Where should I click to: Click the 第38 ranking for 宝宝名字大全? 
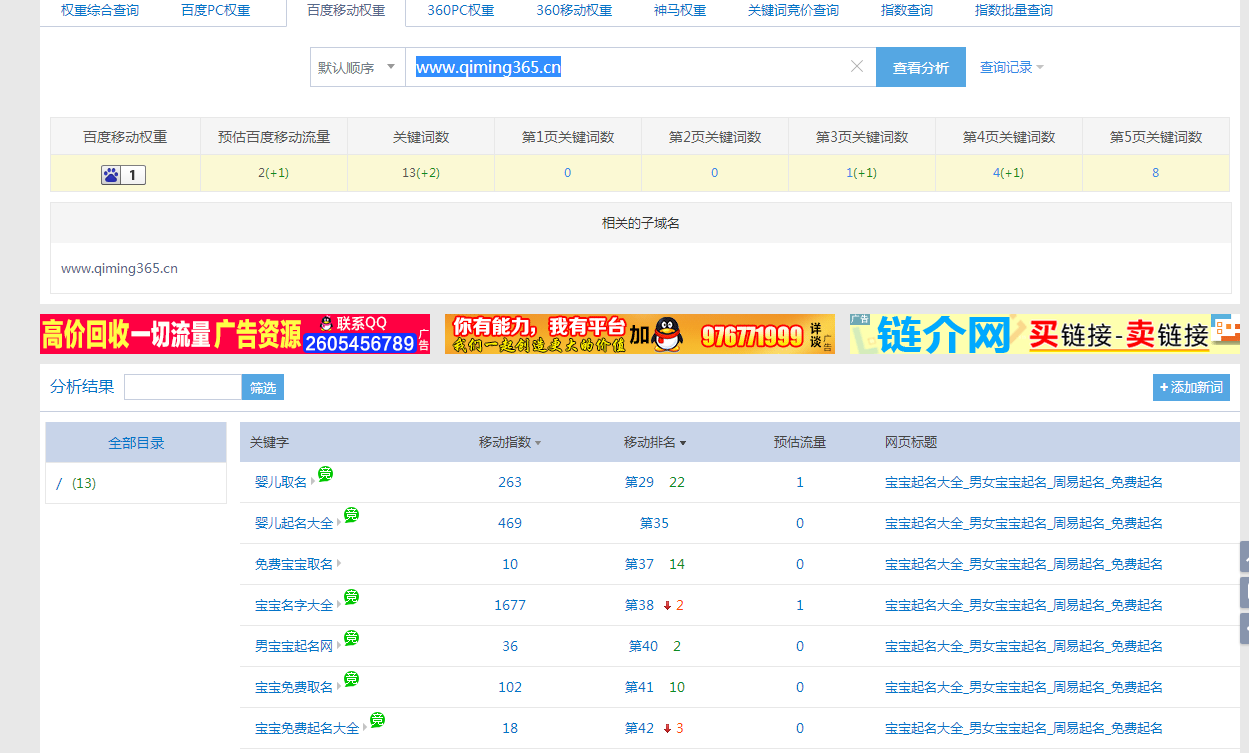639,605
